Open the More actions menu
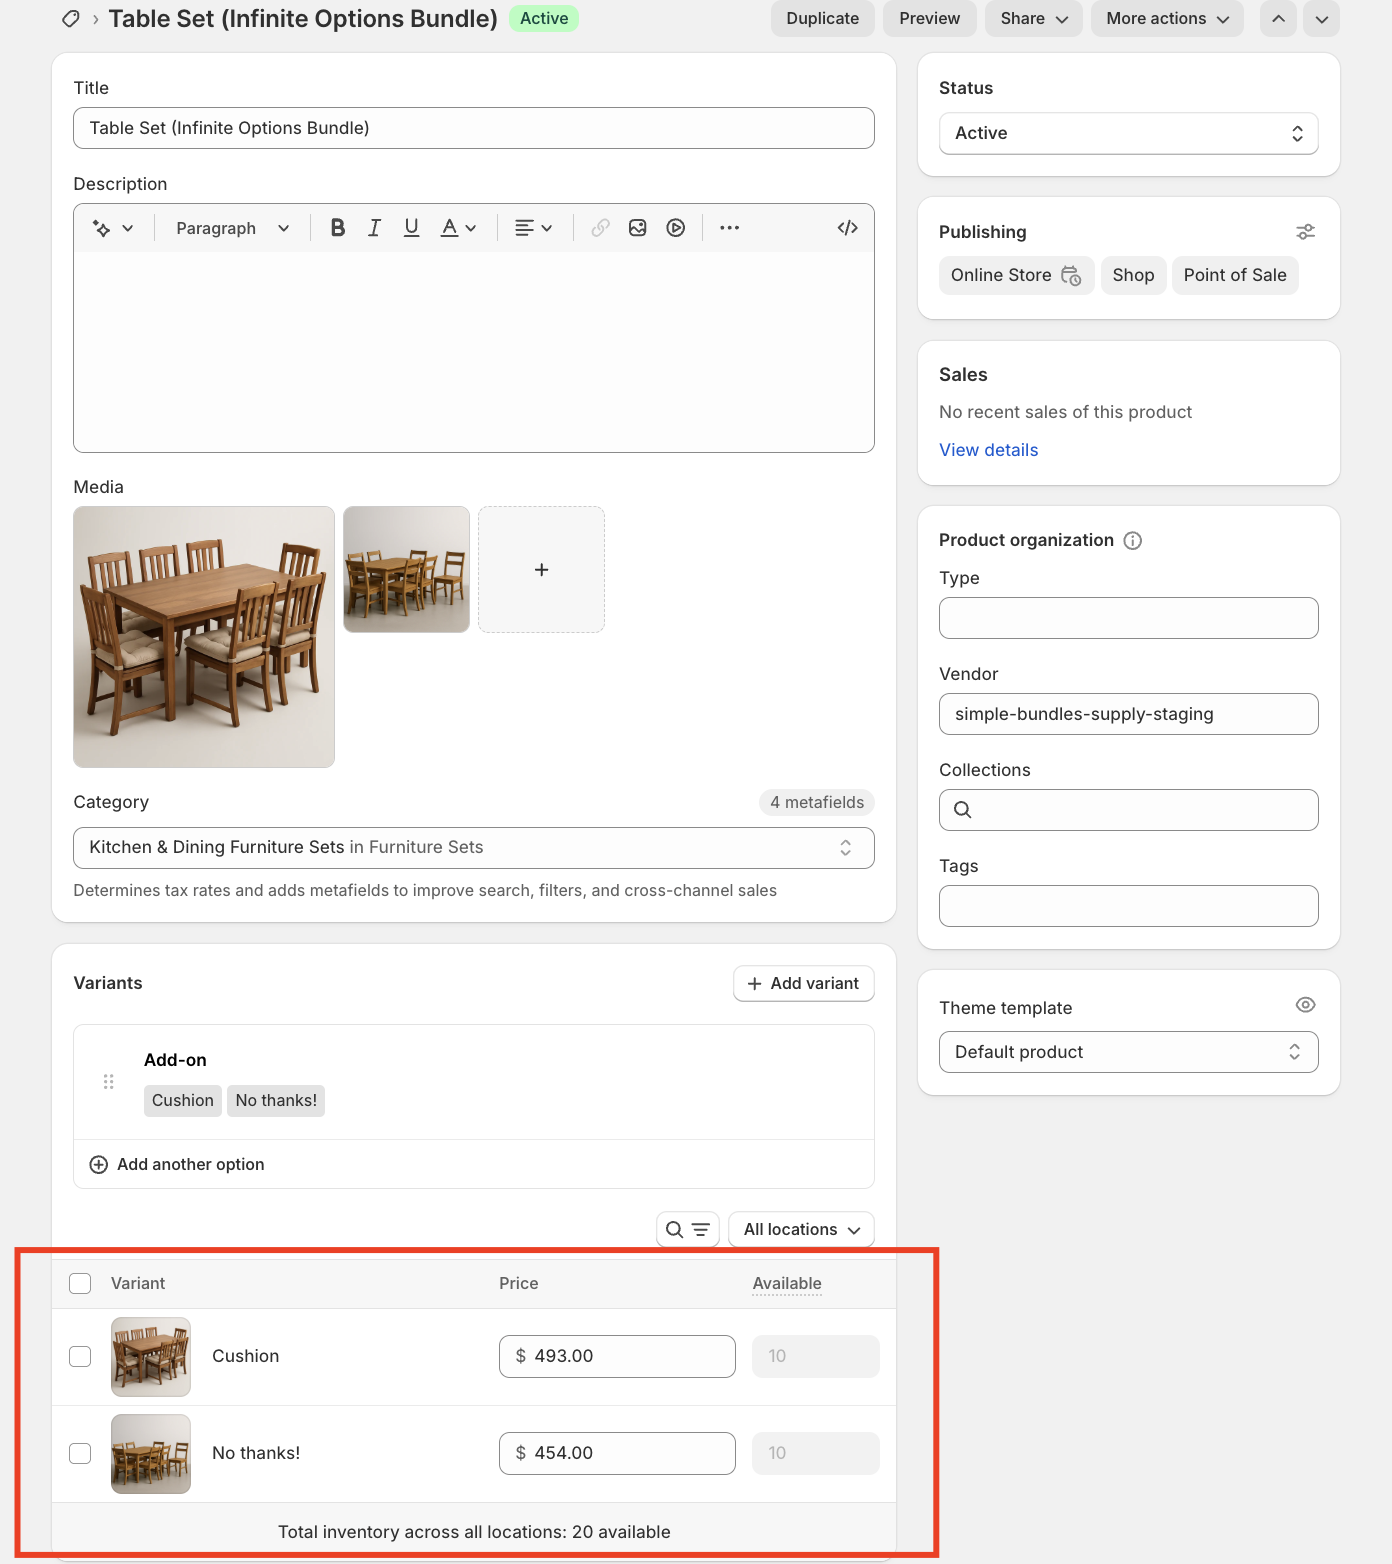Image resolution: width=1392 pixels, height=1564 pixels. pyautogui.click(x=1167, y=19)
